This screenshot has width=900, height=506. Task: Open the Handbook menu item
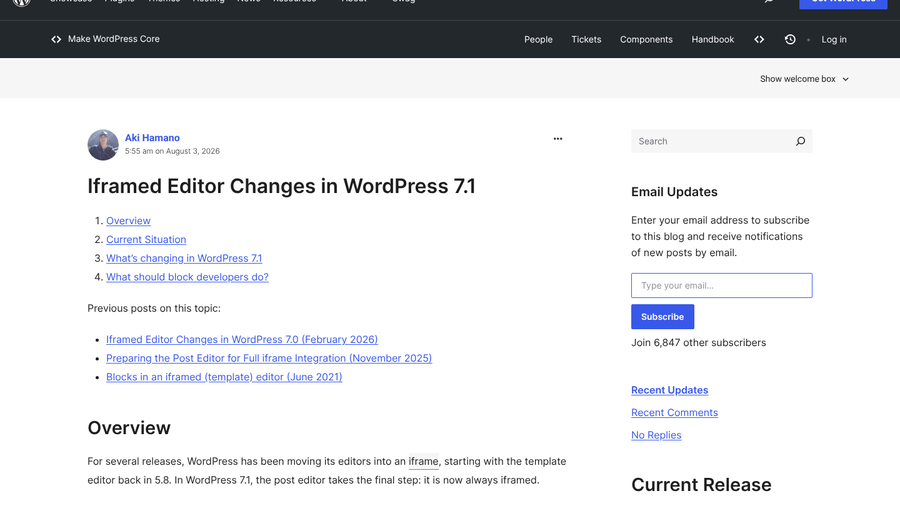pyautogui.click(x=712, y=40)
